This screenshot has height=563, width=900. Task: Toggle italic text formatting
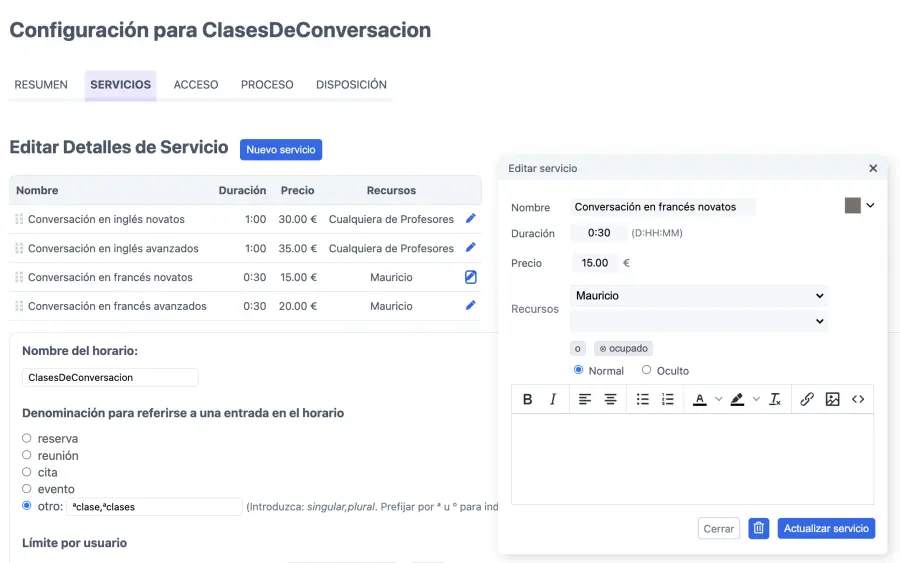(x=553, y=400)
